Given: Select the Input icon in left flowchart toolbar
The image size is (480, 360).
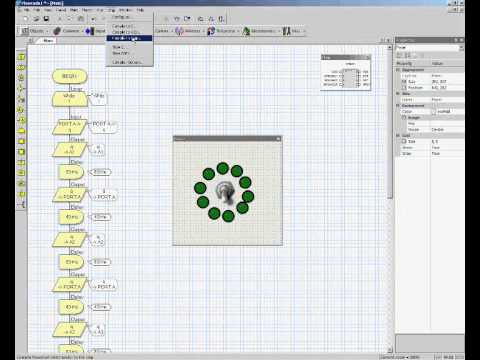Looking at the screenshot, I should point(21,57).
